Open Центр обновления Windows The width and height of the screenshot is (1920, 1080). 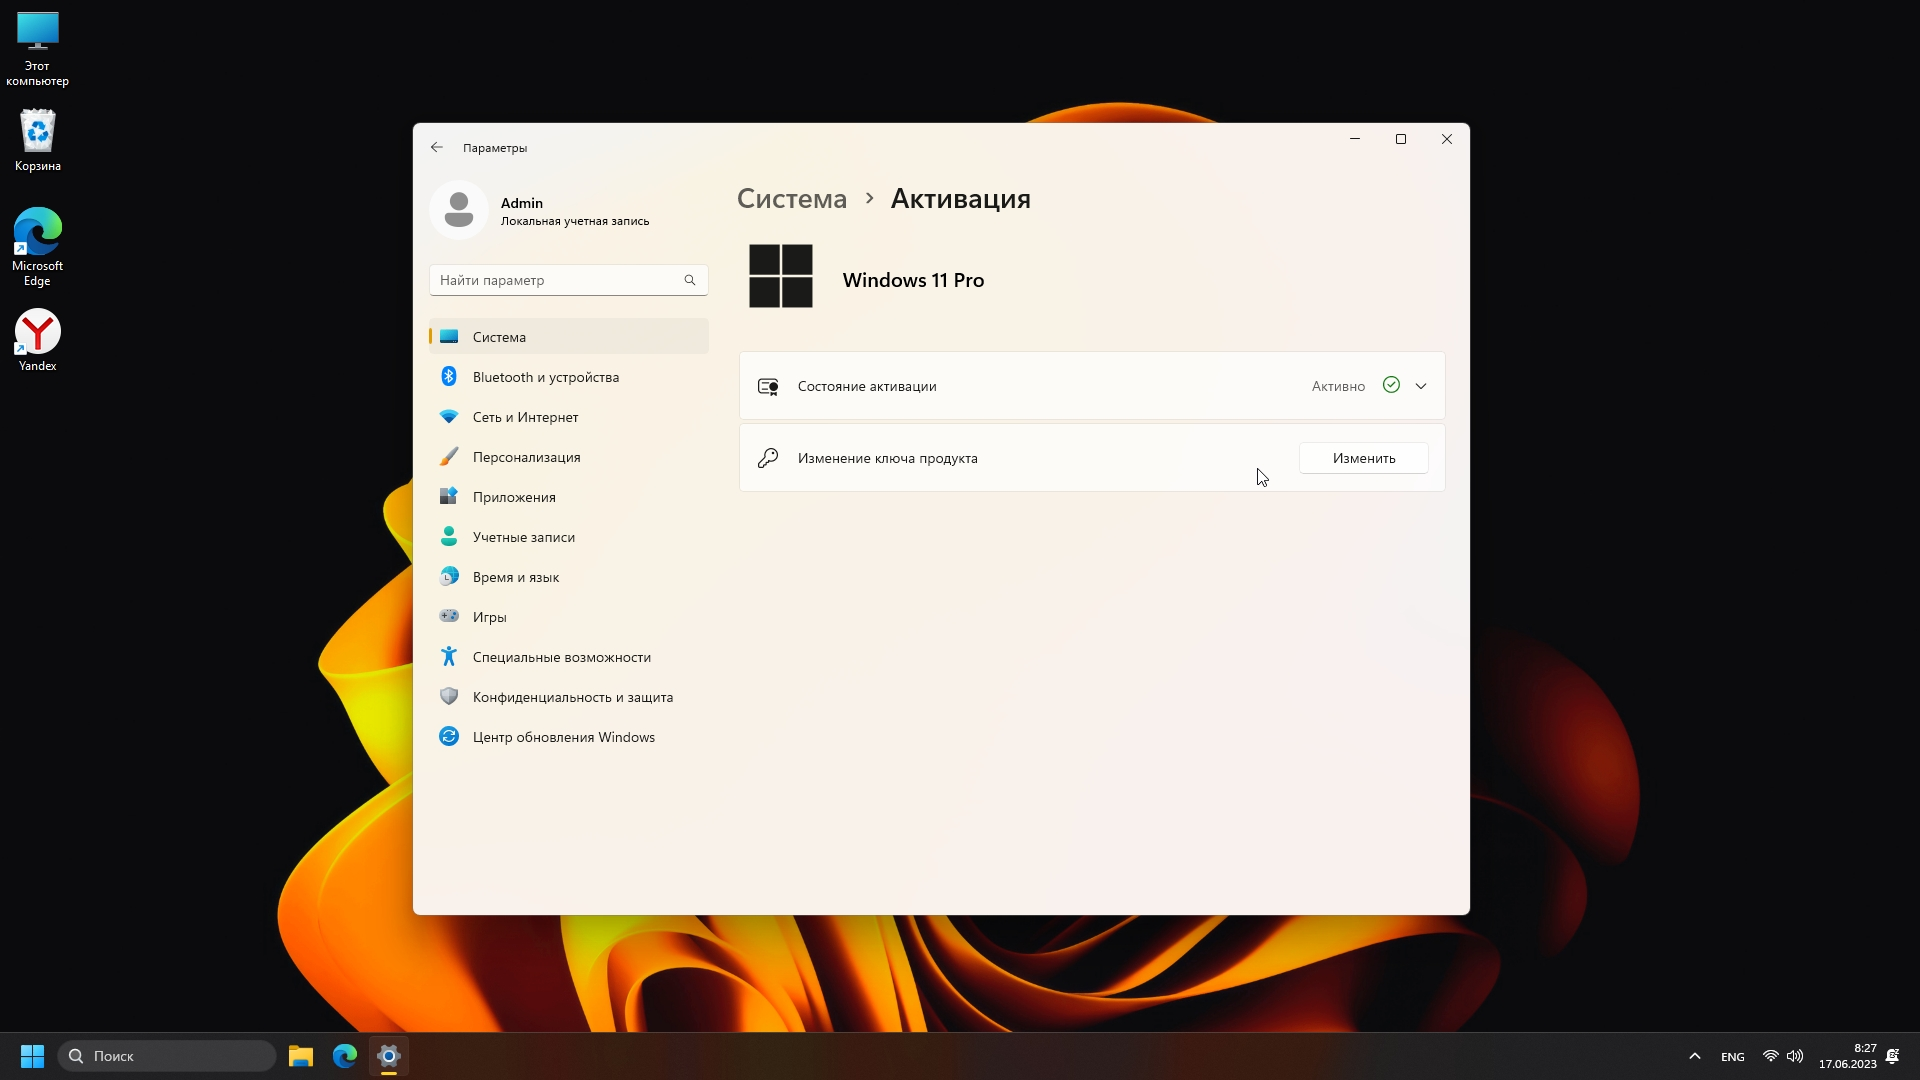pos(563,737)
